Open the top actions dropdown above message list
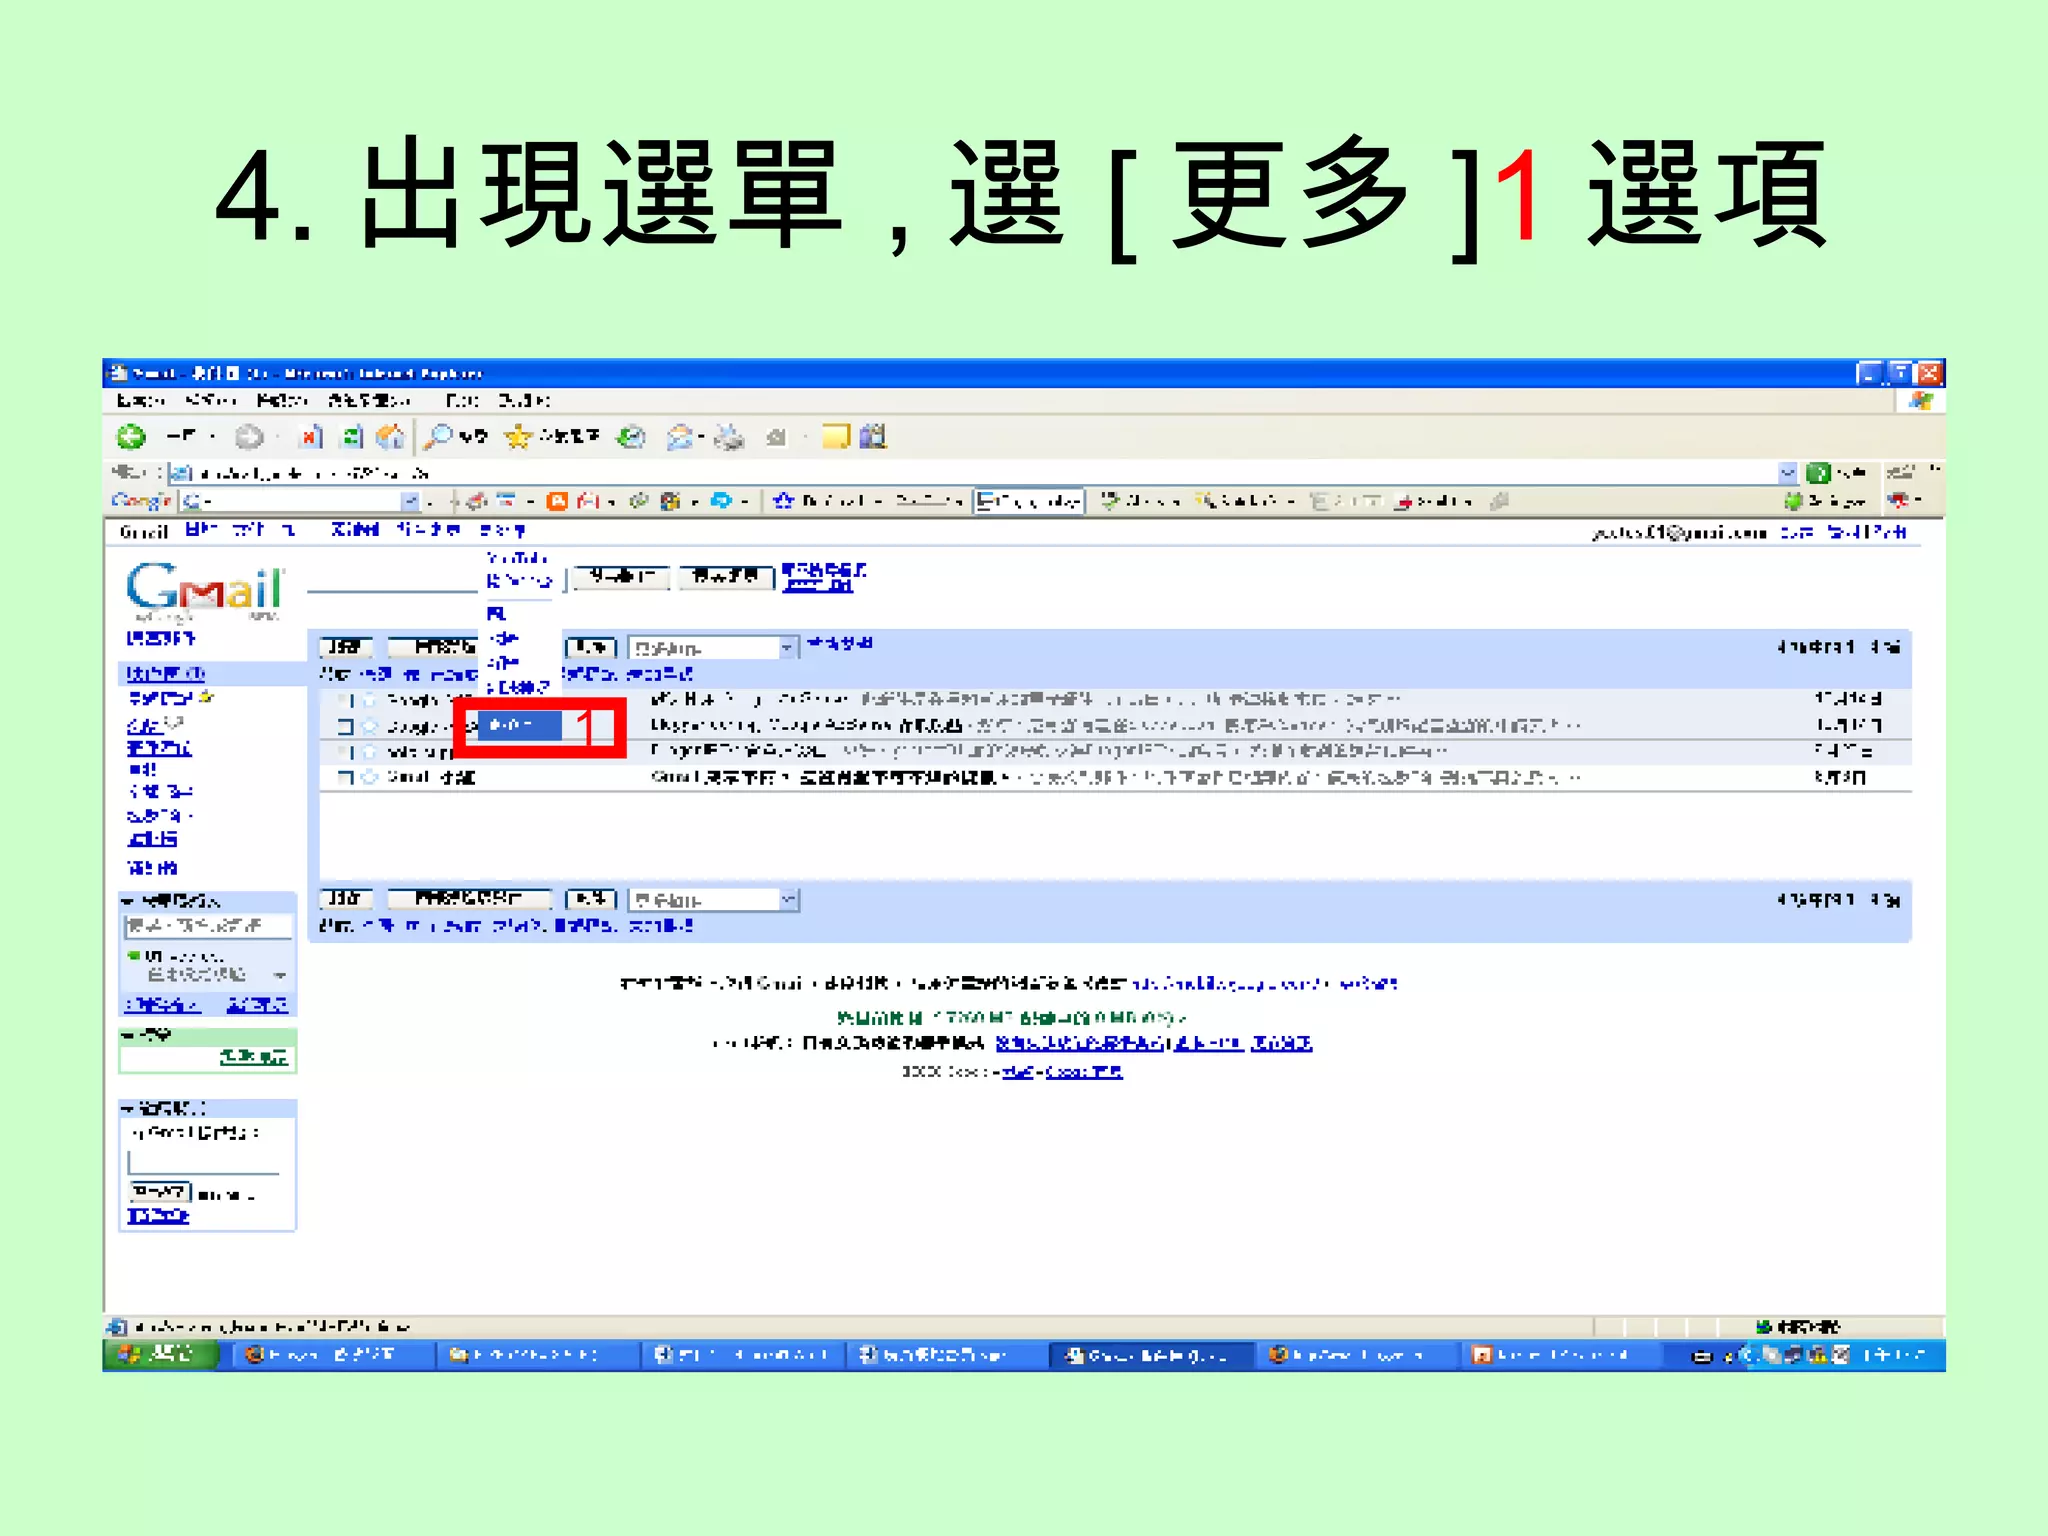The height and width of the screenshot is (1536, 2048). 714,648
